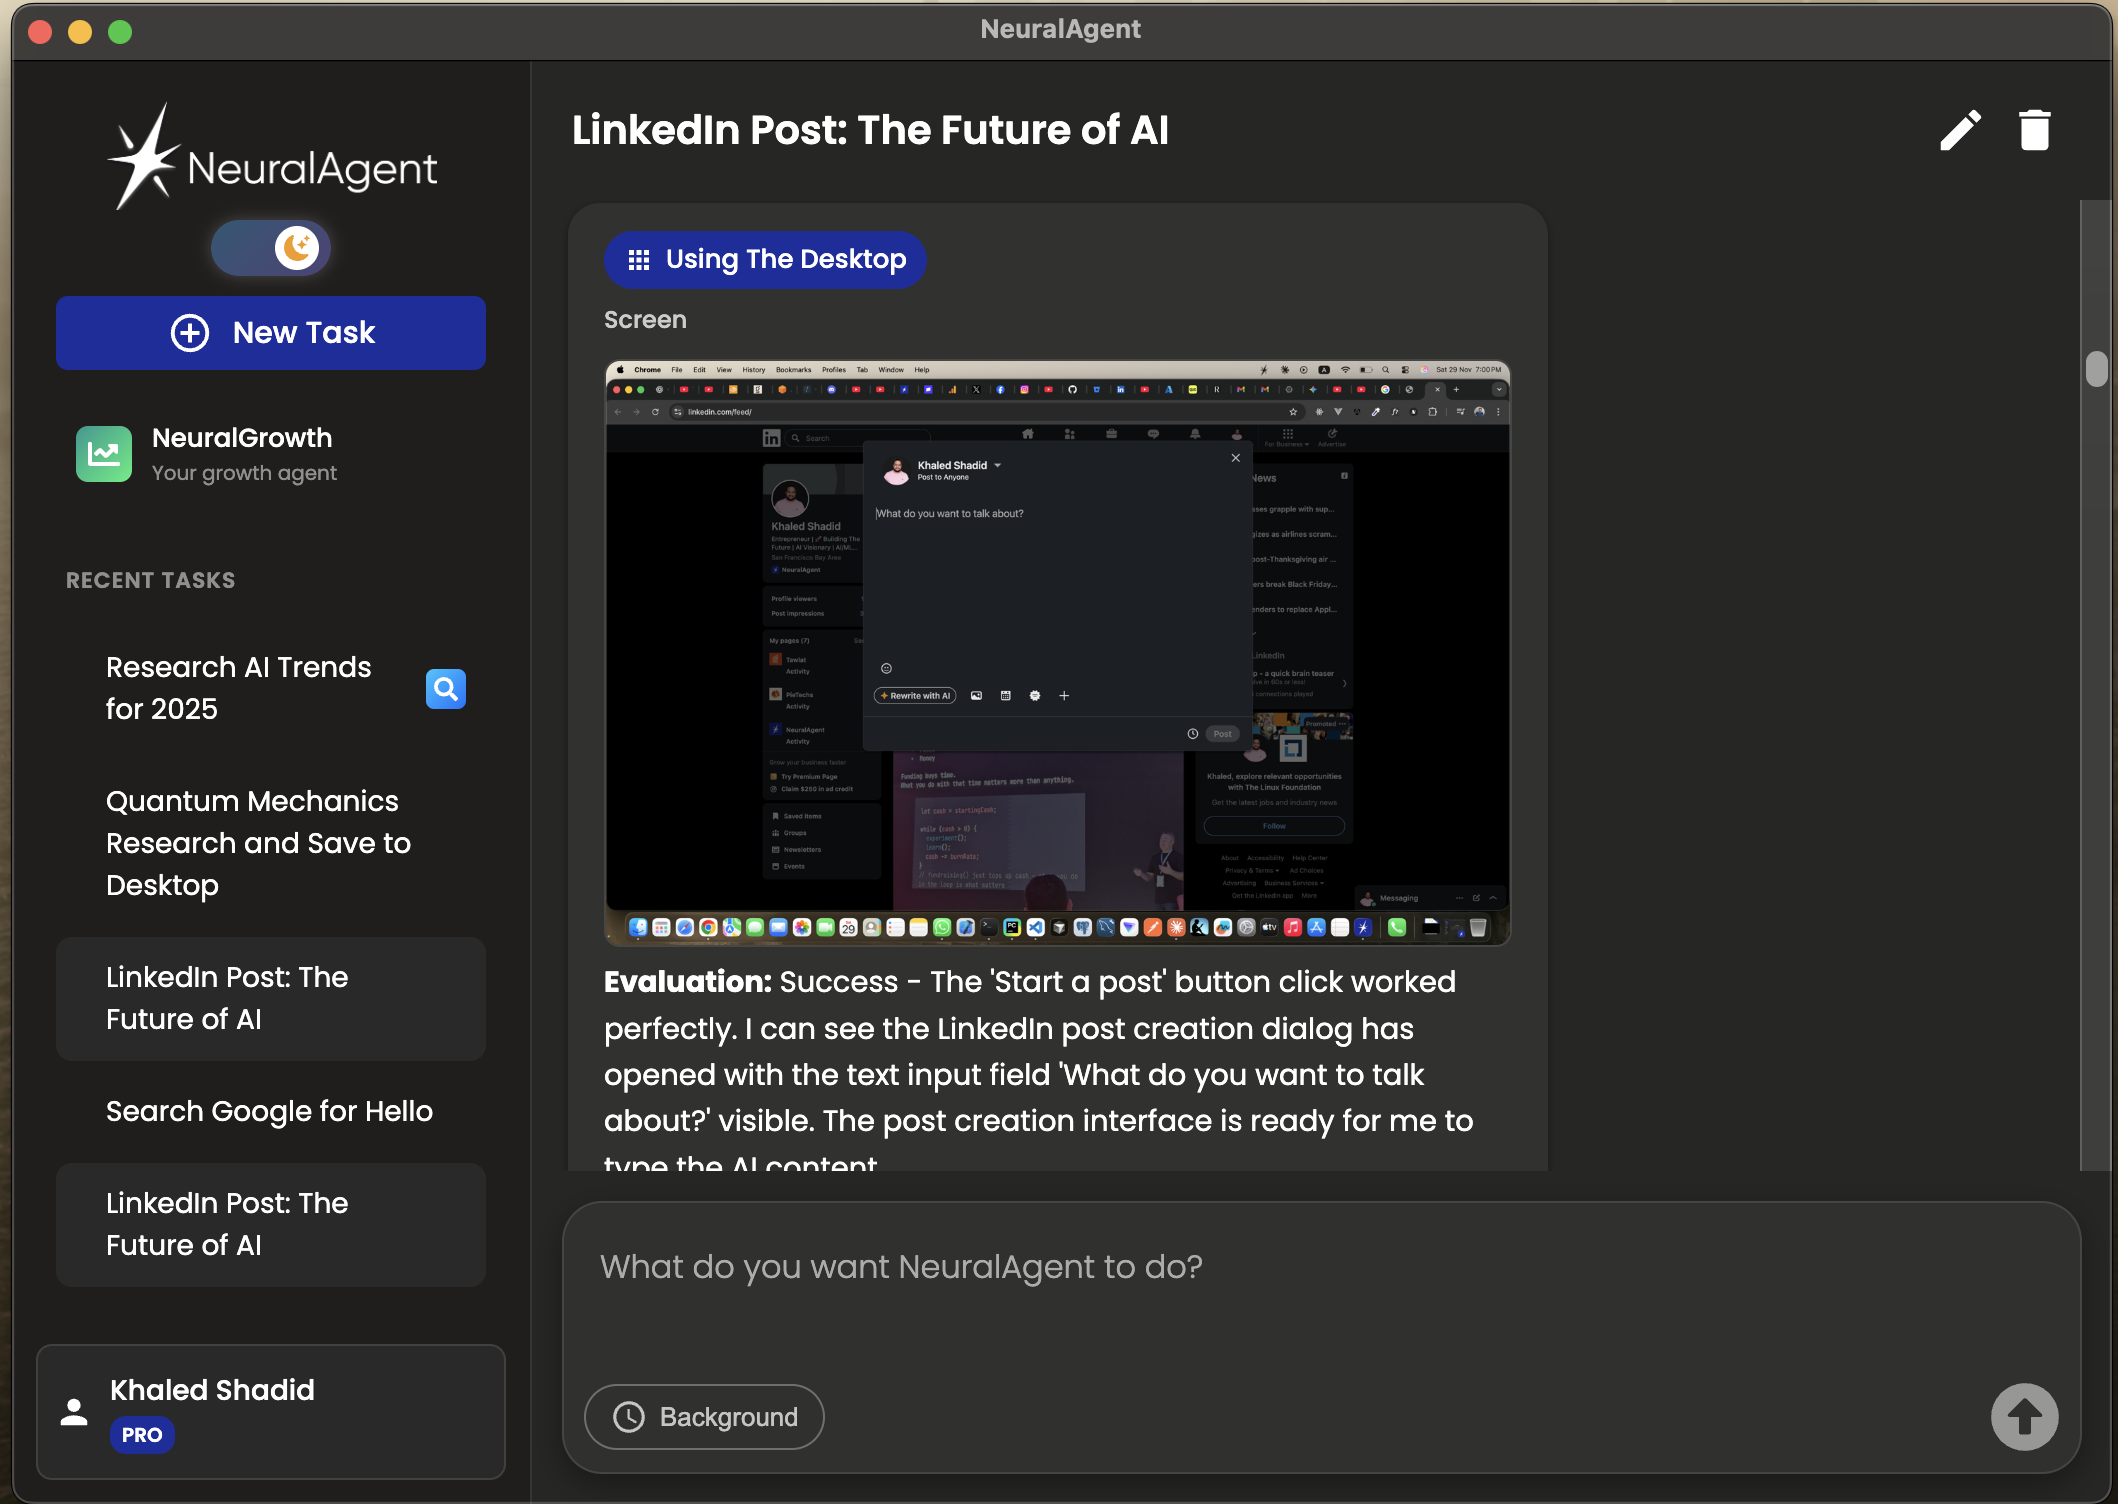The width and height of the screenshot is (2118, 1504).
Task: Open Search Google for Hello task
Action: (269, 1111)
